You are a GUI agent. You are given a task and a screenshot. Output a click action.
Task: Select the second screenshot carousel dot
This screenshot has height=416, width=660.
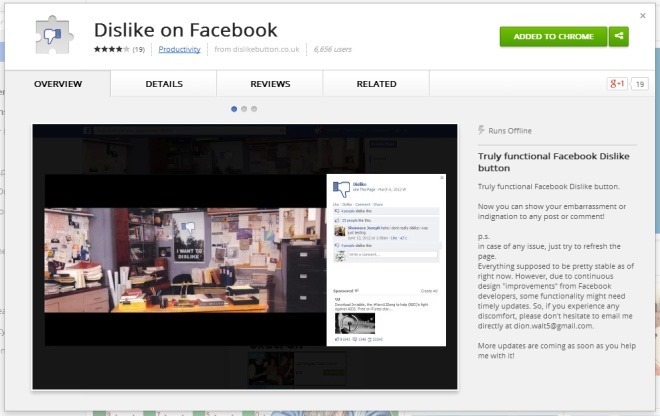click(x=244, y=108)
